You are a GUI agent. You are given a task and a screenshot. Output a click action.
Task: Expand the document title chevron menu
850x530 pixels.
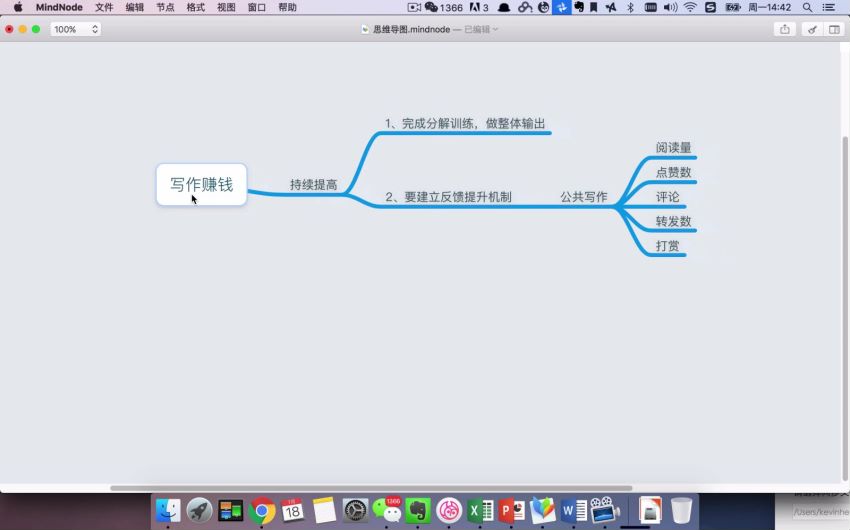point(495,29)
